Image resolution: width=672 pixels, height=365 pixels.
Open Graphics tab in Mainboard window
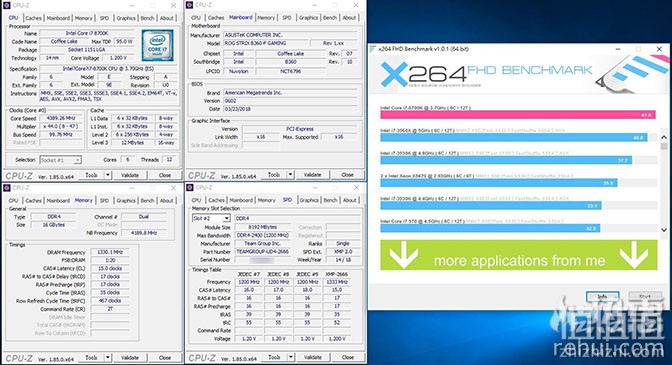click(309, 18)
